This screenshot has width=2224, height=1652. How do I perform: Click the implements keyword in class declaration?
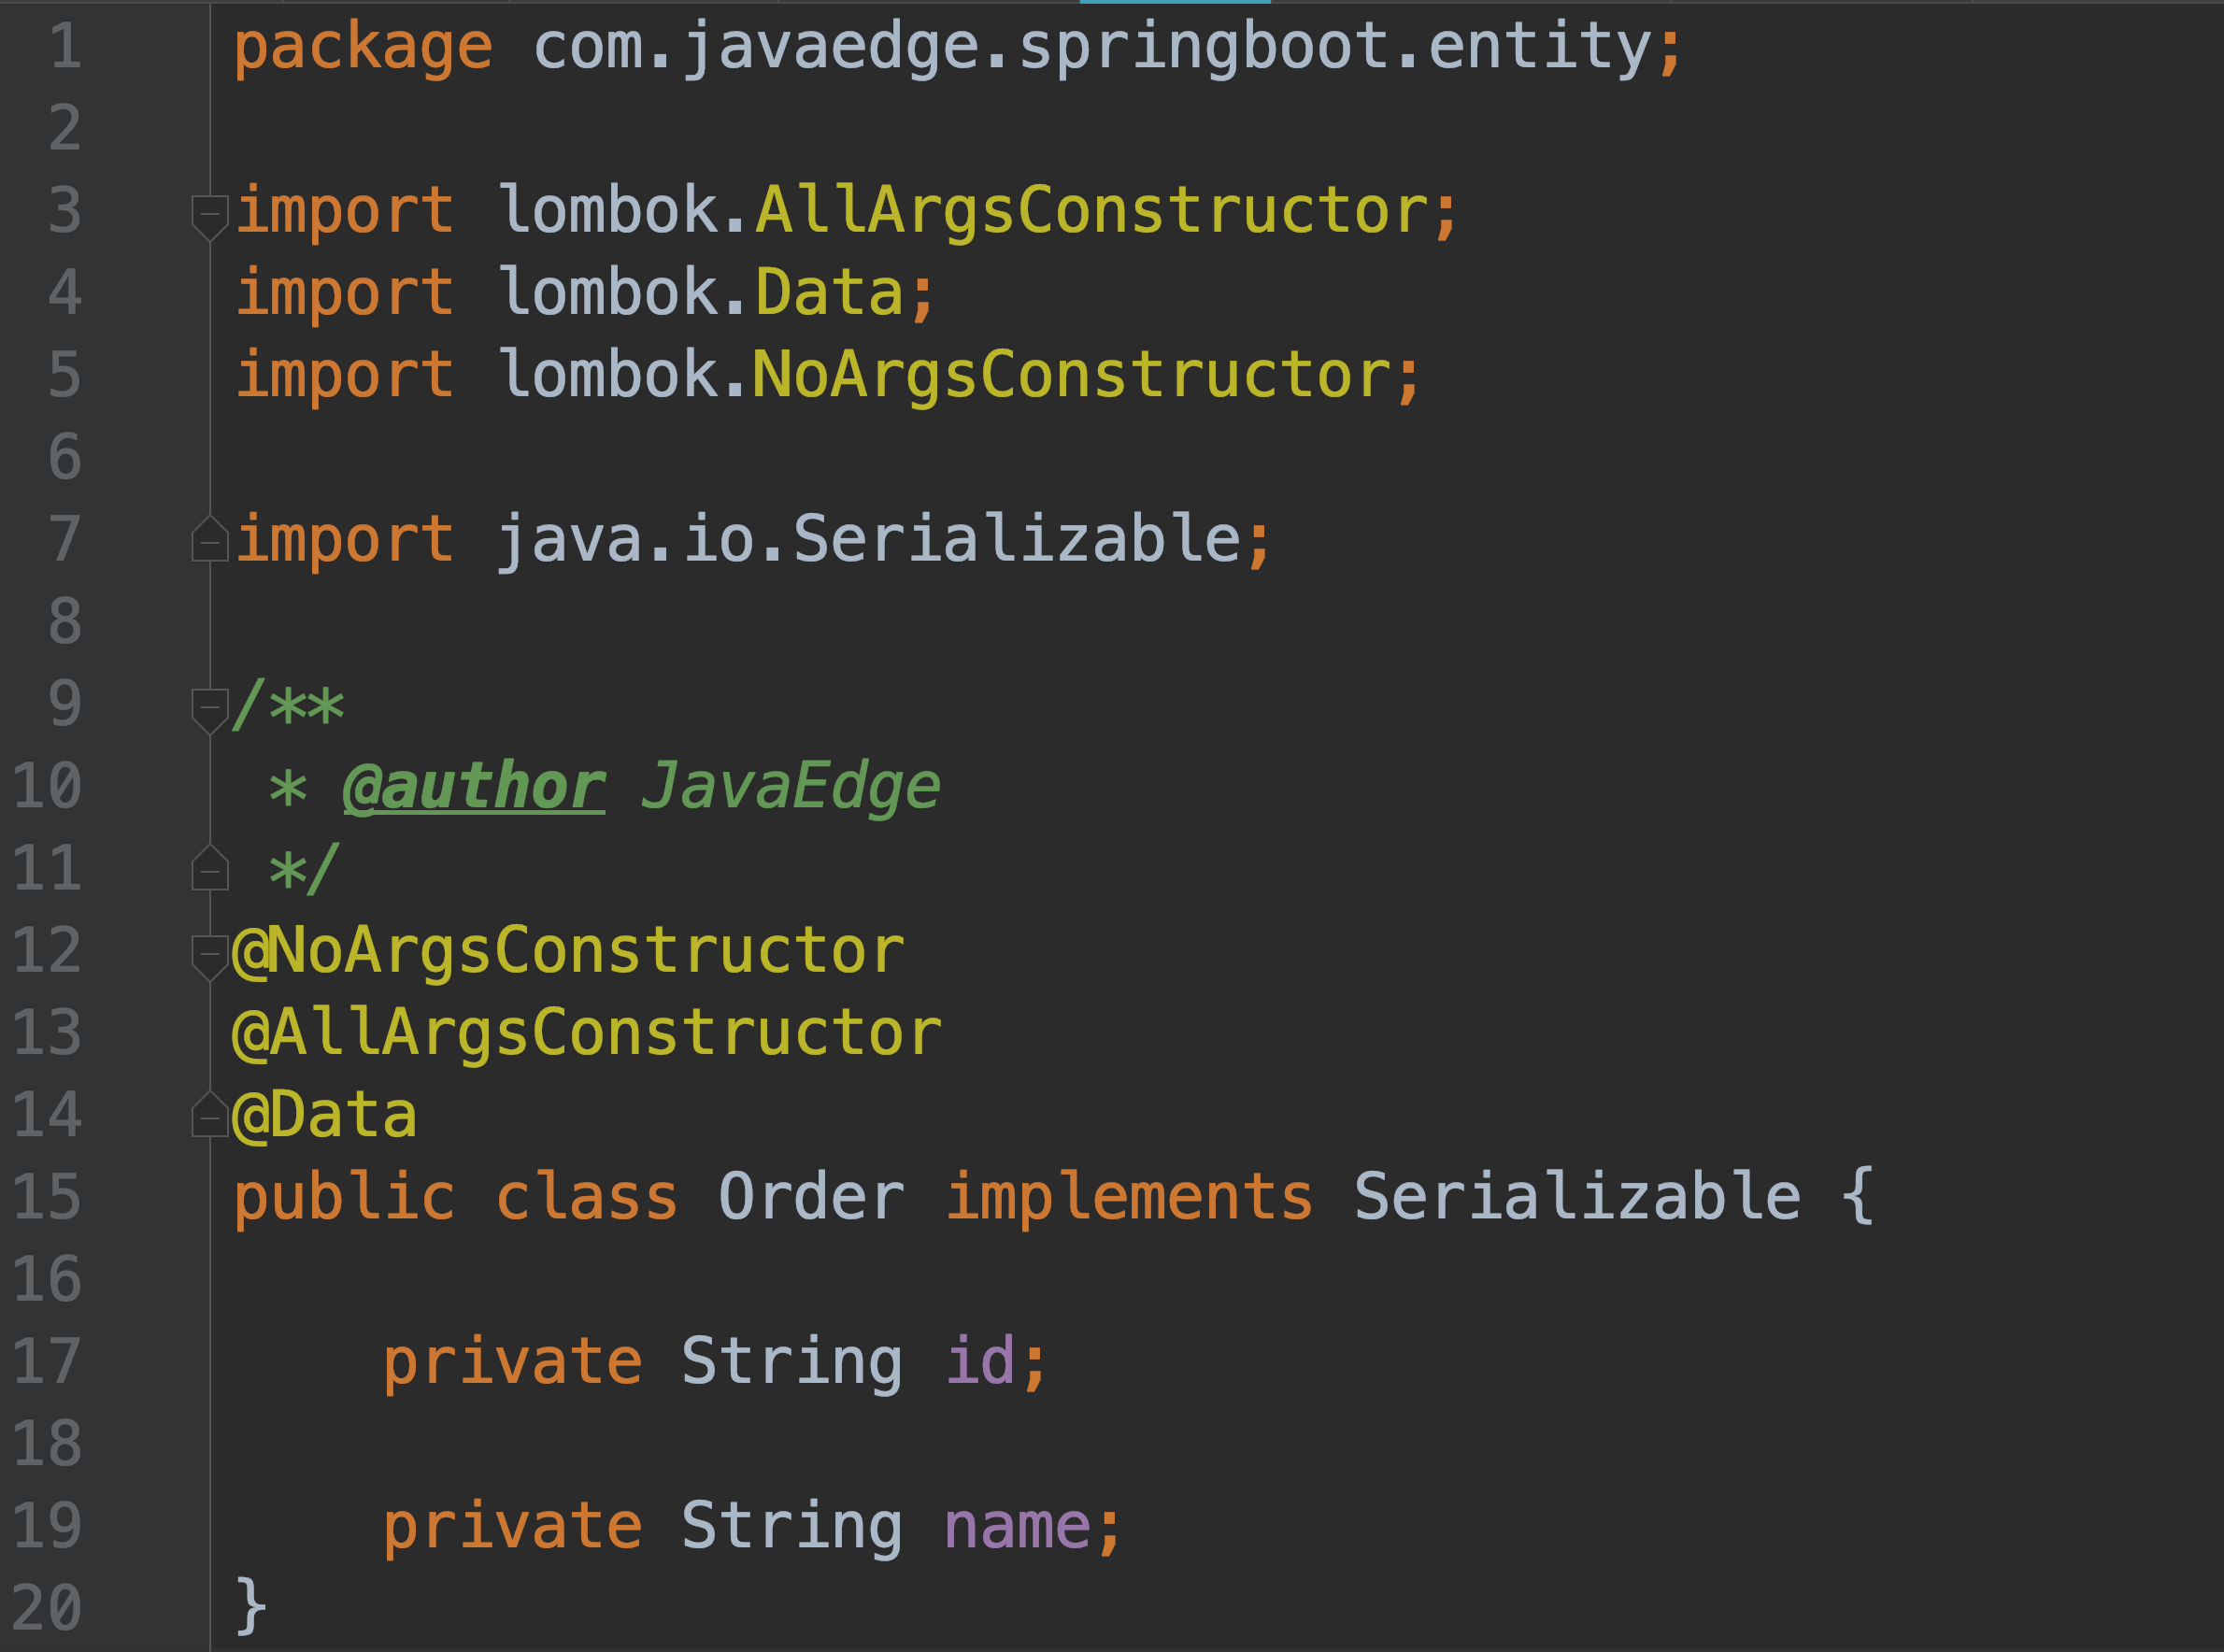(1129, 1197)
